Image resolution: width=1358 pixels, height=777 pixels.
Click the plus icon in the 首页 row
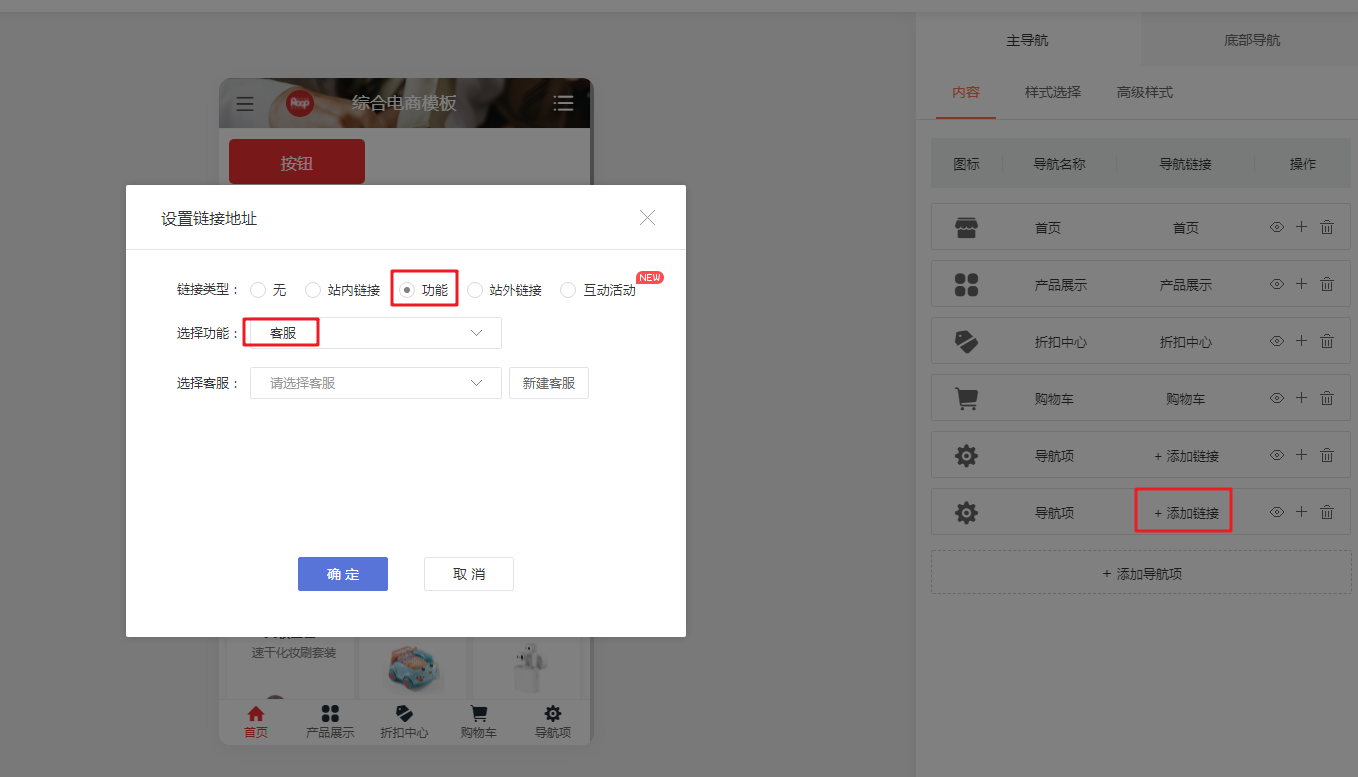(1301, 227)
